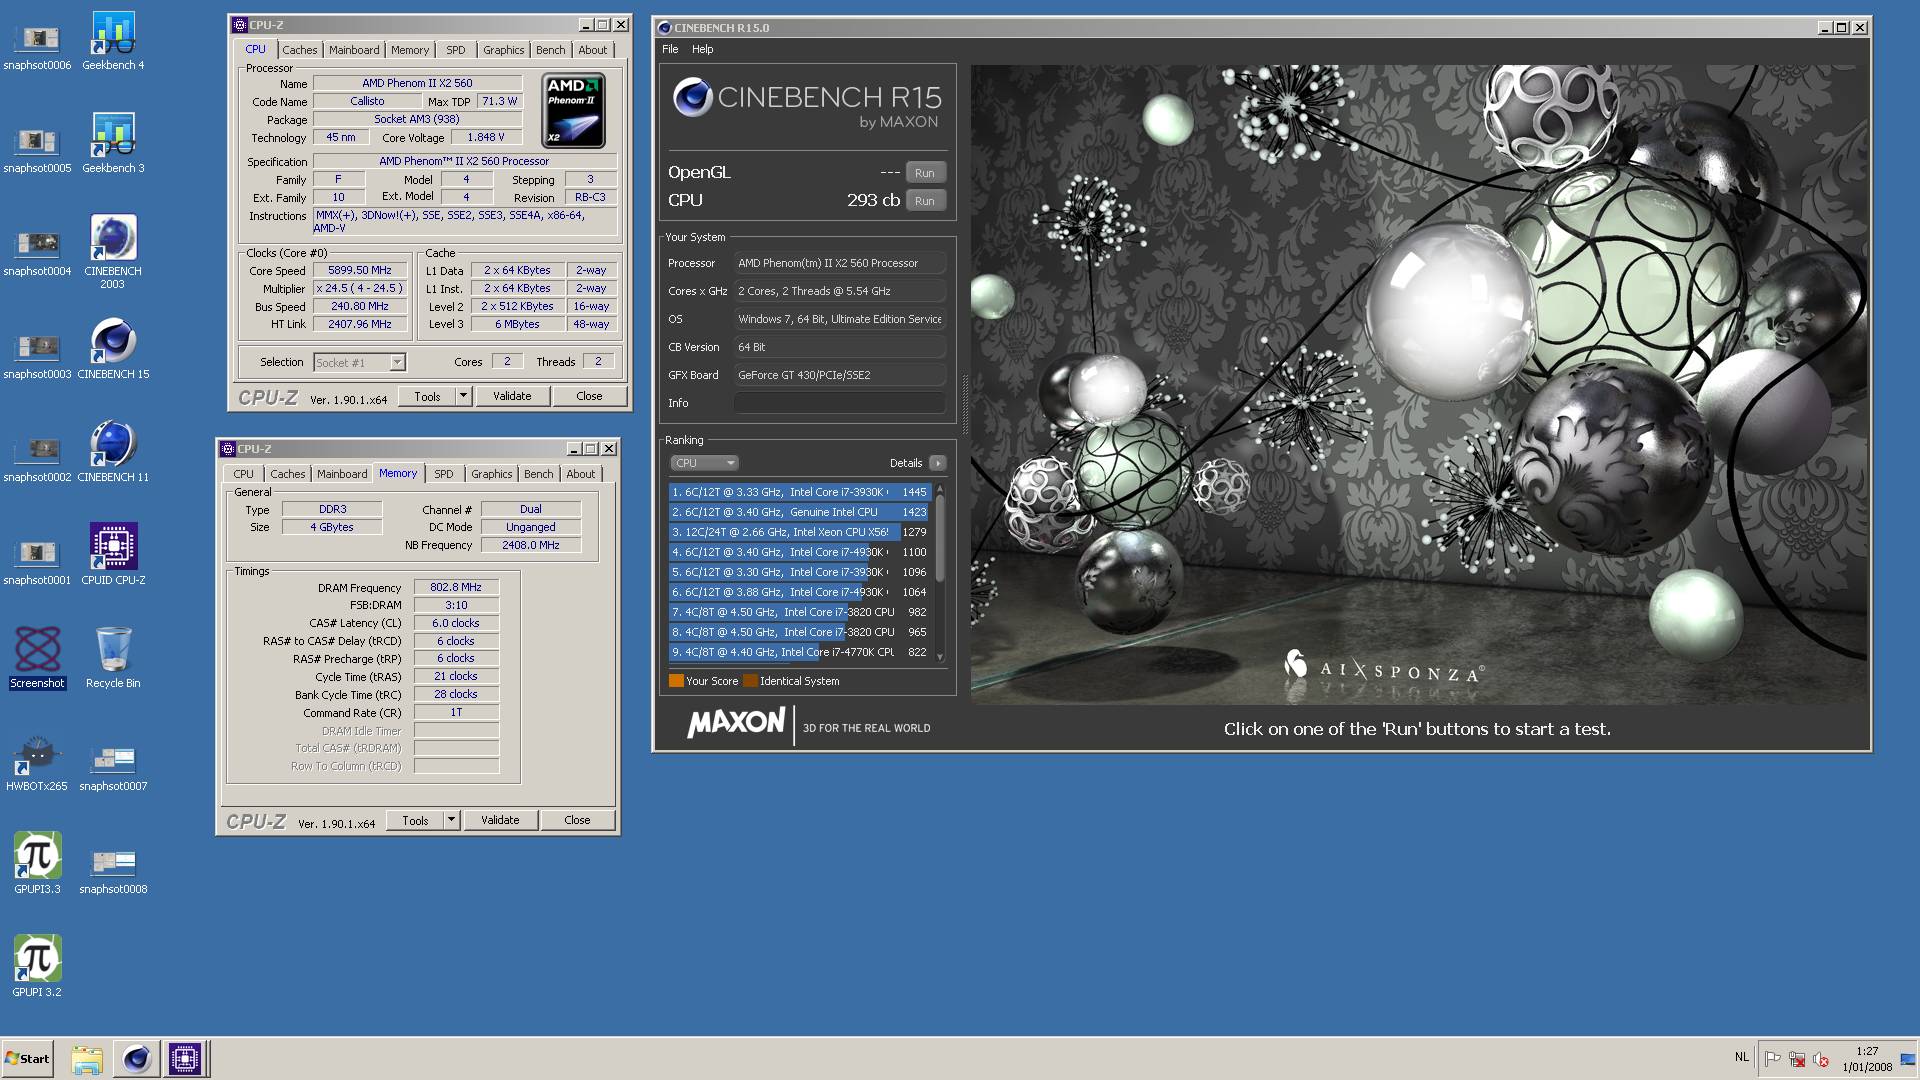
Task: Open Cinebench File menu
Action: pyautogui.click(x=670, y=49)
